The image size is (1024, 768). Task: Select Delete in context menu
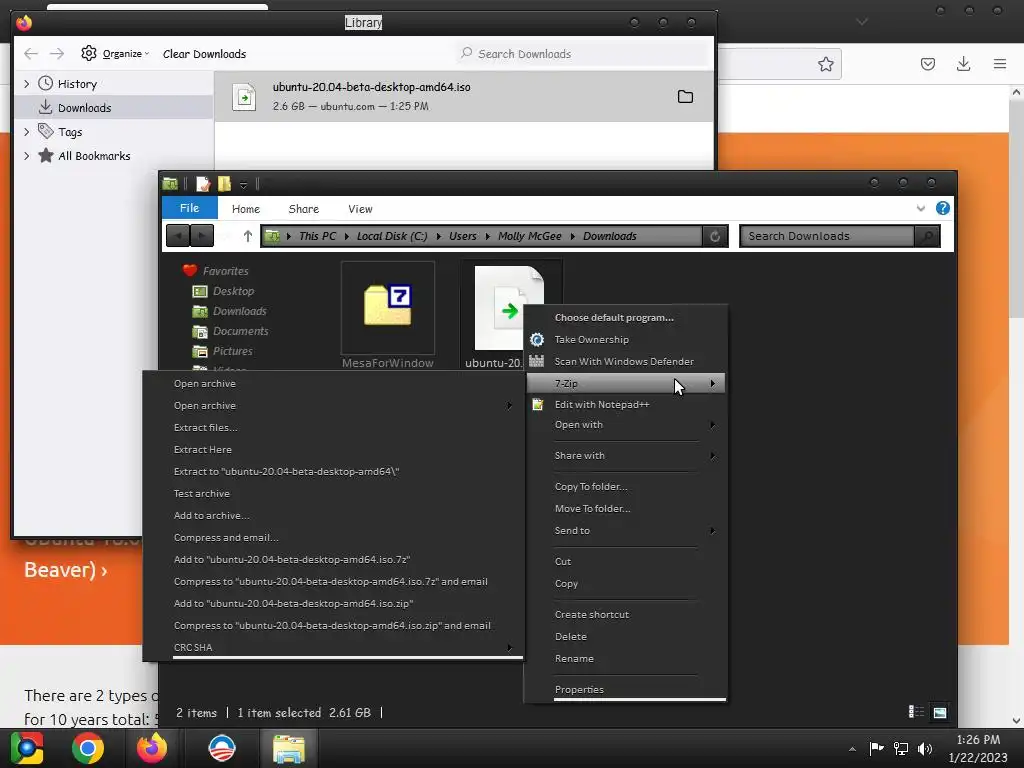[571, 637]
